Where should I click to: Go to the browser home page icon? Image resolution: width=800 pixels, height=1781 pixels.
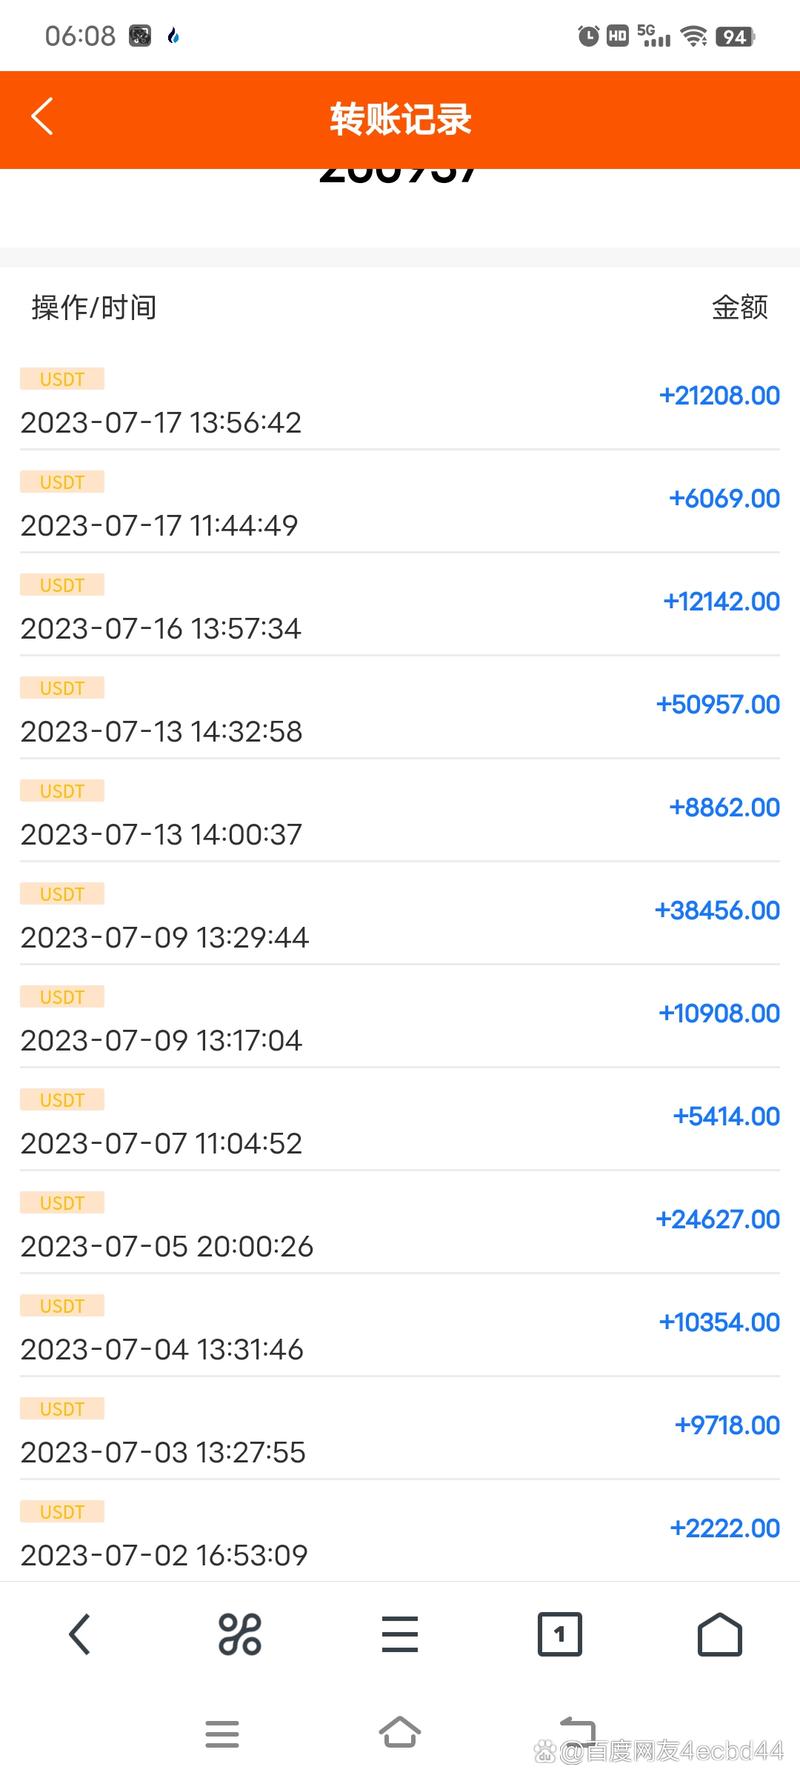719,1635
